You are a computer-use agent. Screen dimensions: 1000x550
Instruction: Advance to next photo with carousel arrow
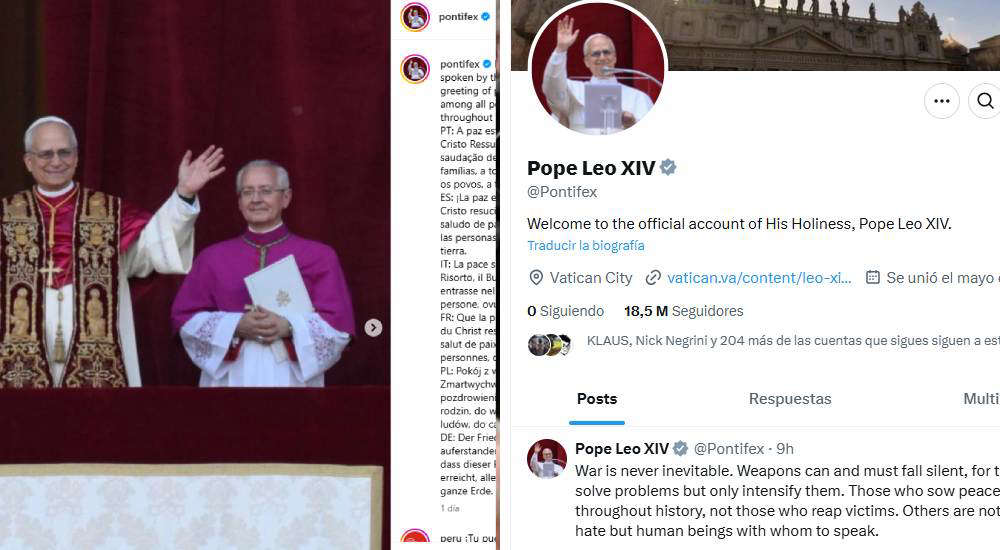pyautogui.click(x=373, y=327)
